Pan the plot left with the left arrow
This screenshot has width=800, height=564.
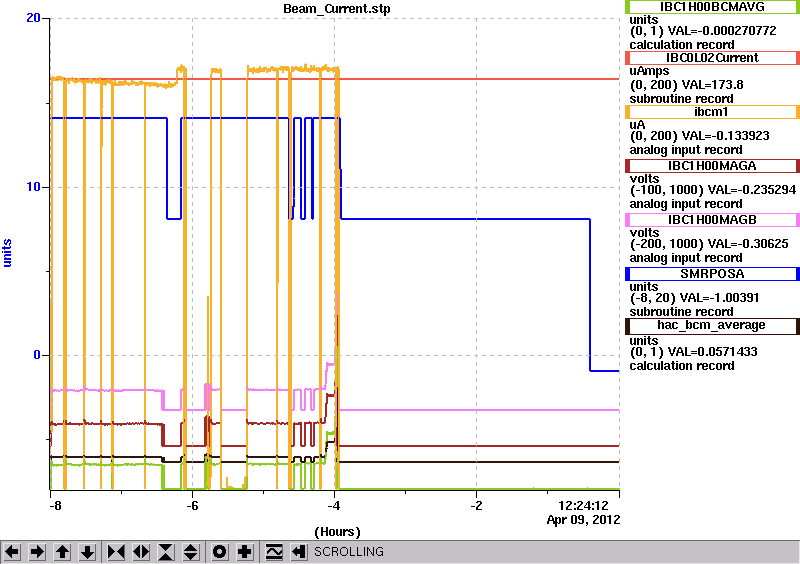click(x=12, y=552)
